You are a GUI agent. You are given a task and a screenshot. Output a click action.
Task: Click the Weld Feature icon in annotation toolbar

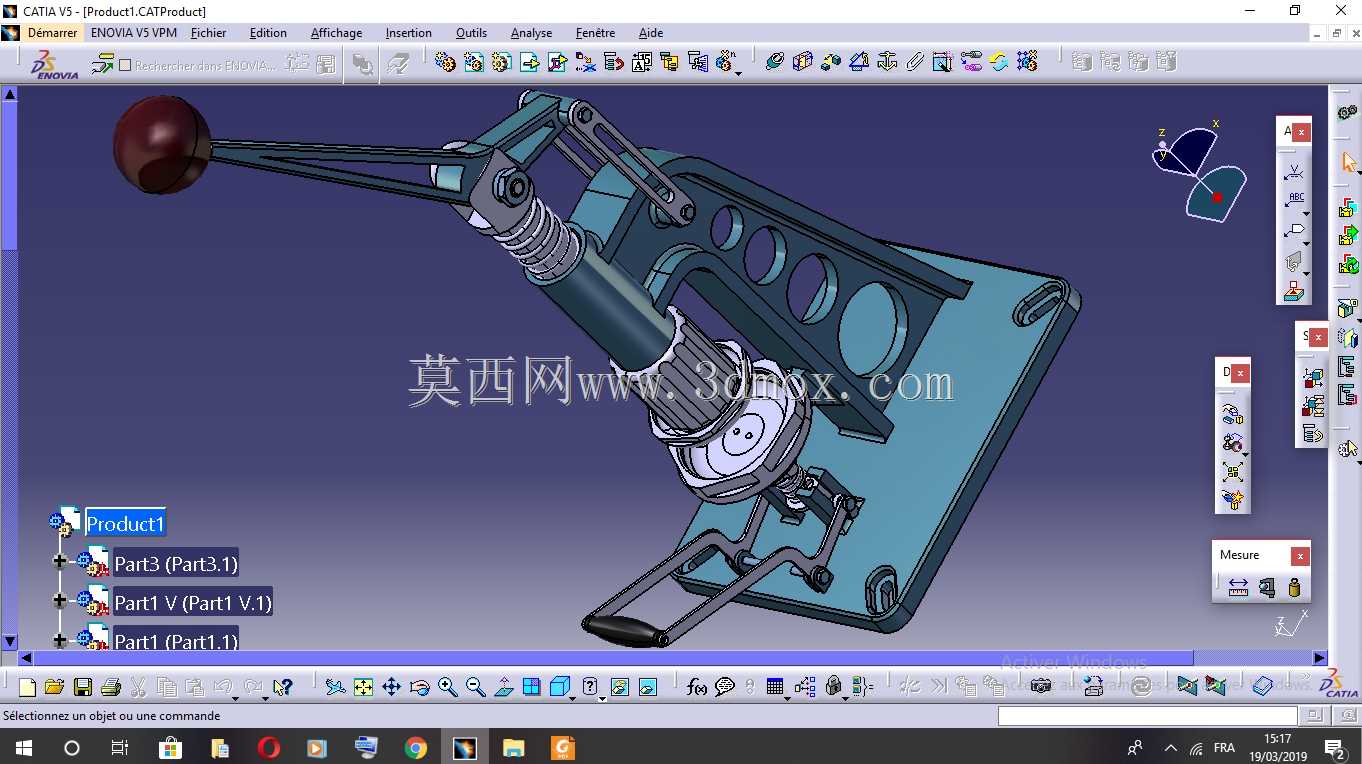pos(1295,171)
